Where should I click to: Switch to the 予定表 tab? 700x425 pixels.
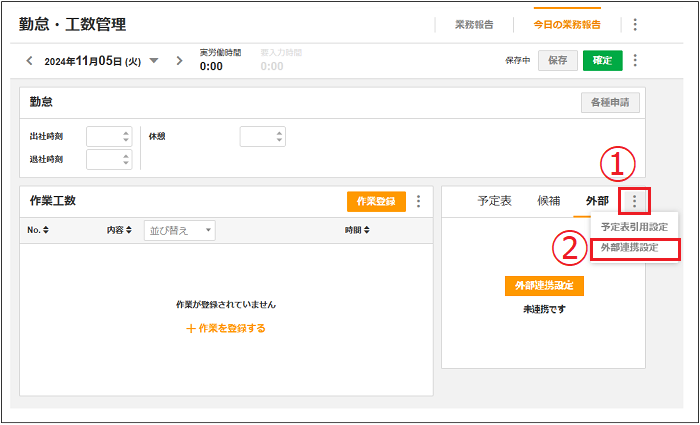click(495, 201)
